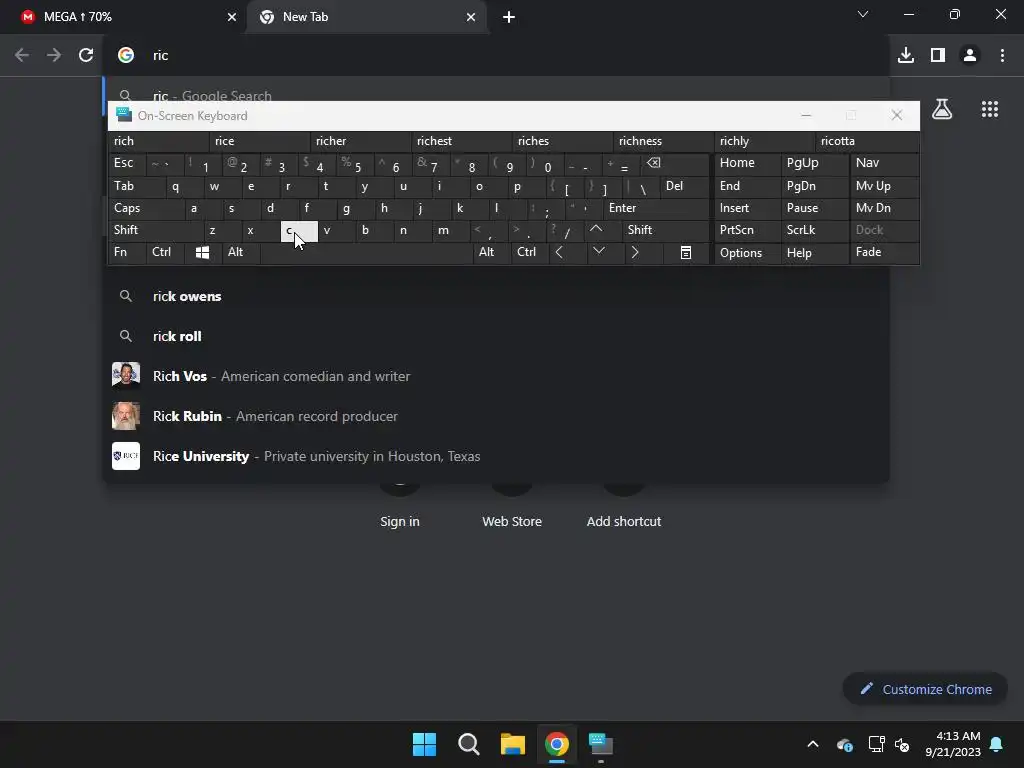1024x768 pixels.
Task: Click the new tab plus button
Action: coord(509,18)
